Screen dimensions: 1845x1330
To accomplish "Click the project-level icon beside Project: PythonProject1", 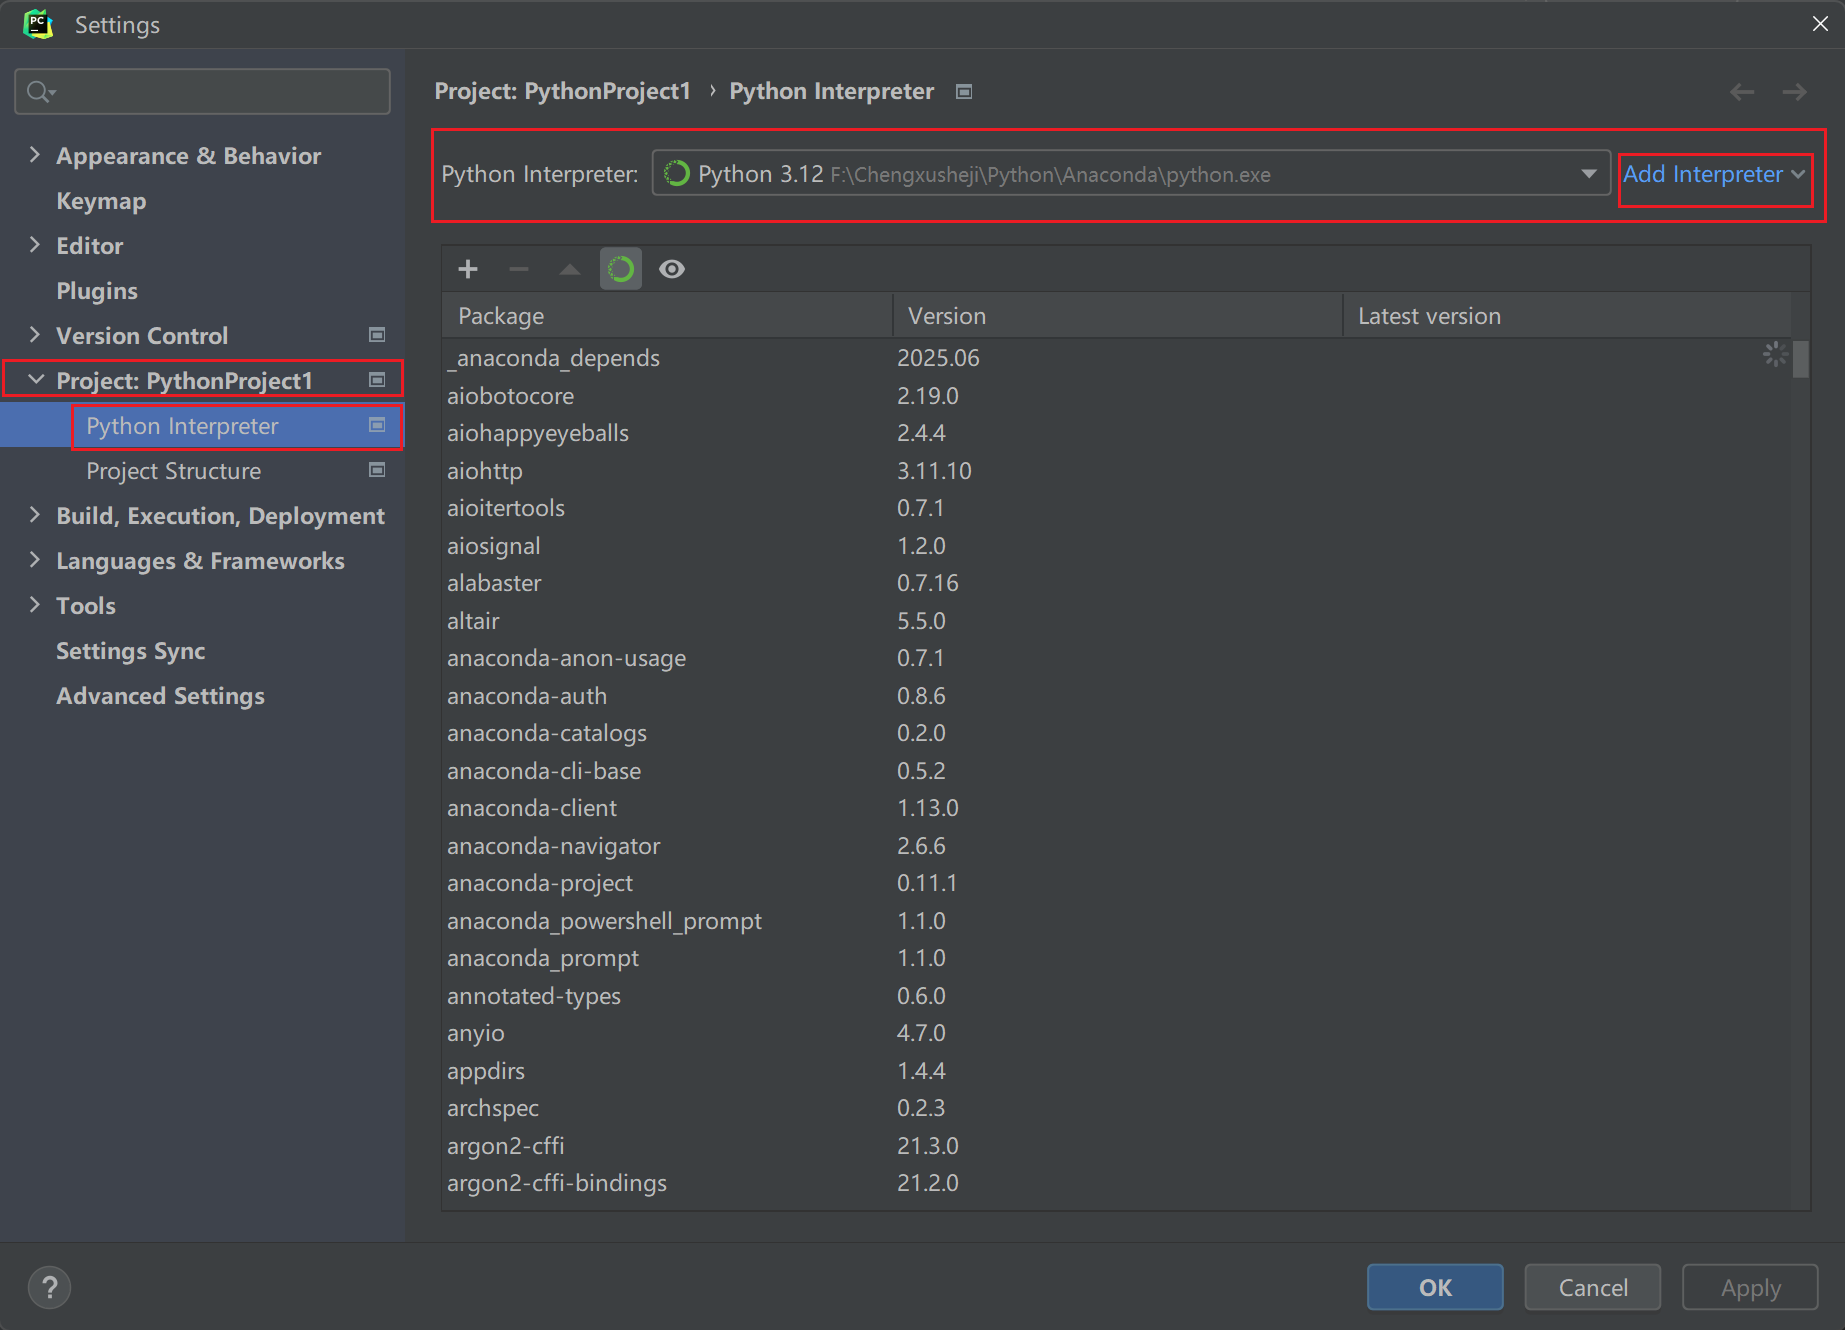I will coord(377,380).
